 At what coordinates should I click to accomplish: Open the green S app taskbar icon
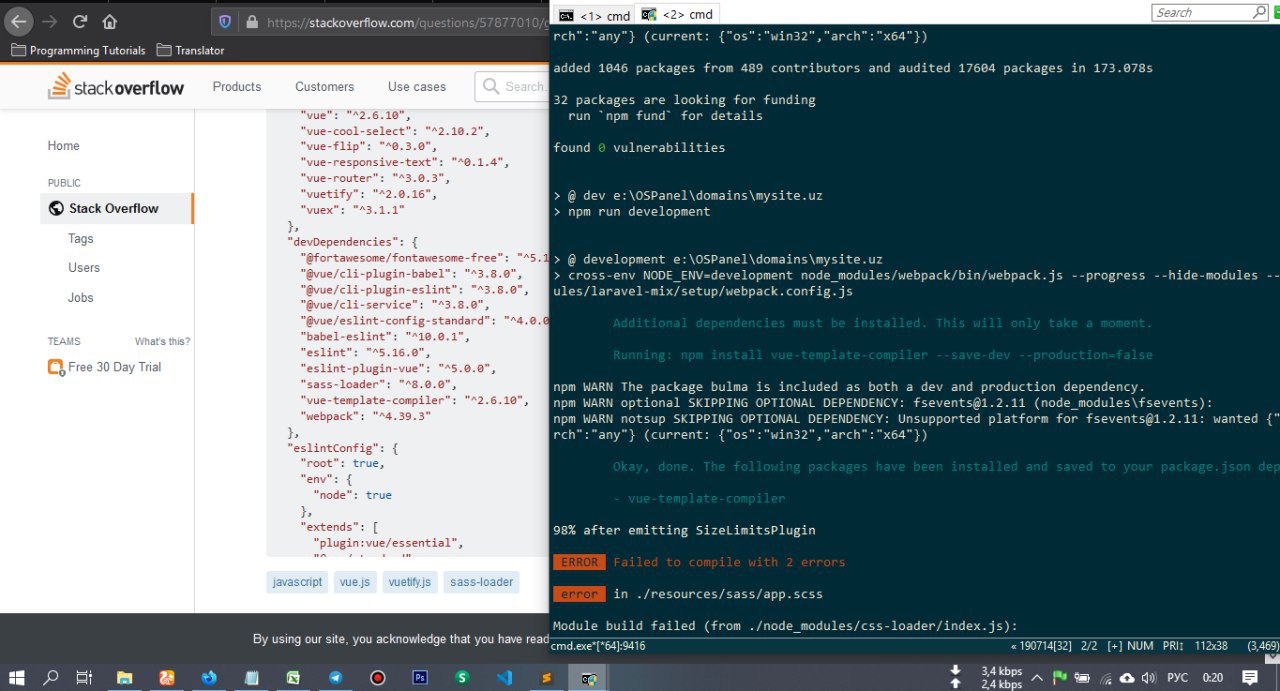point(462,677)
